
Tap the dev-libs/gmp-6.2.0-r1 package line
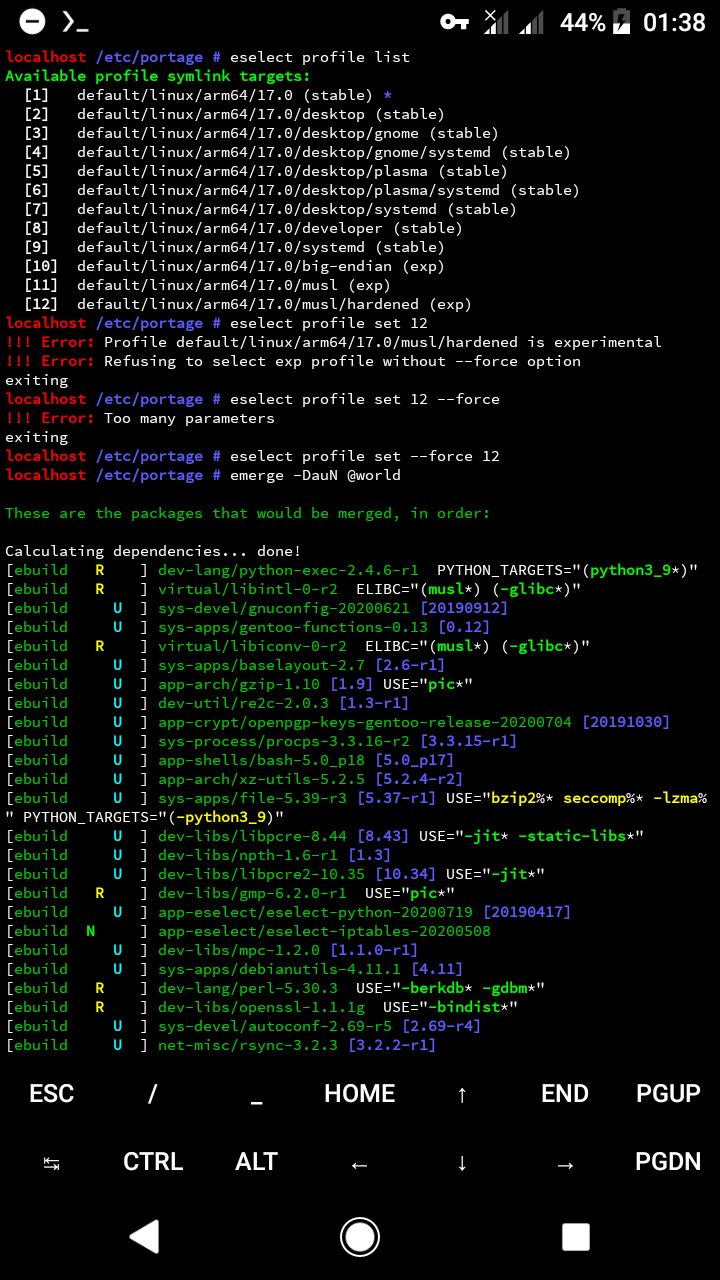coord(230,893)
